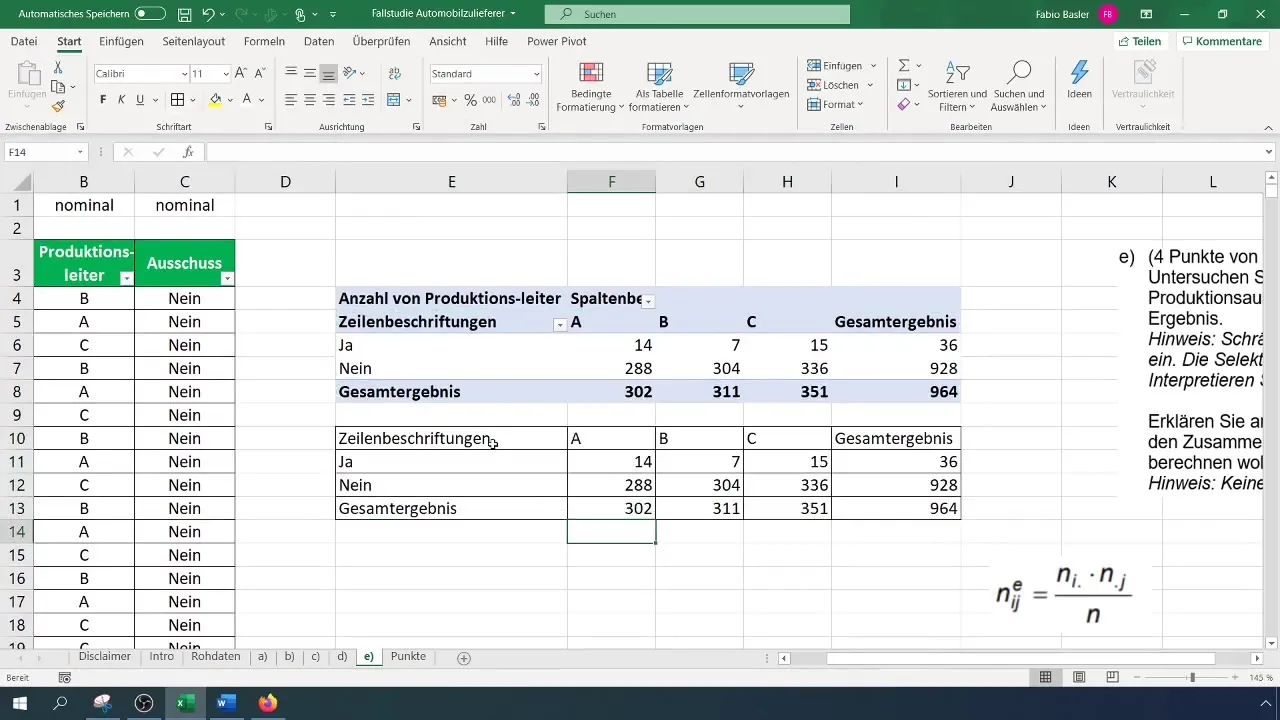This screenshot has height=720, width=1280.
Task: Toggle underline formatting U button
Action: (x=140, y=100)
